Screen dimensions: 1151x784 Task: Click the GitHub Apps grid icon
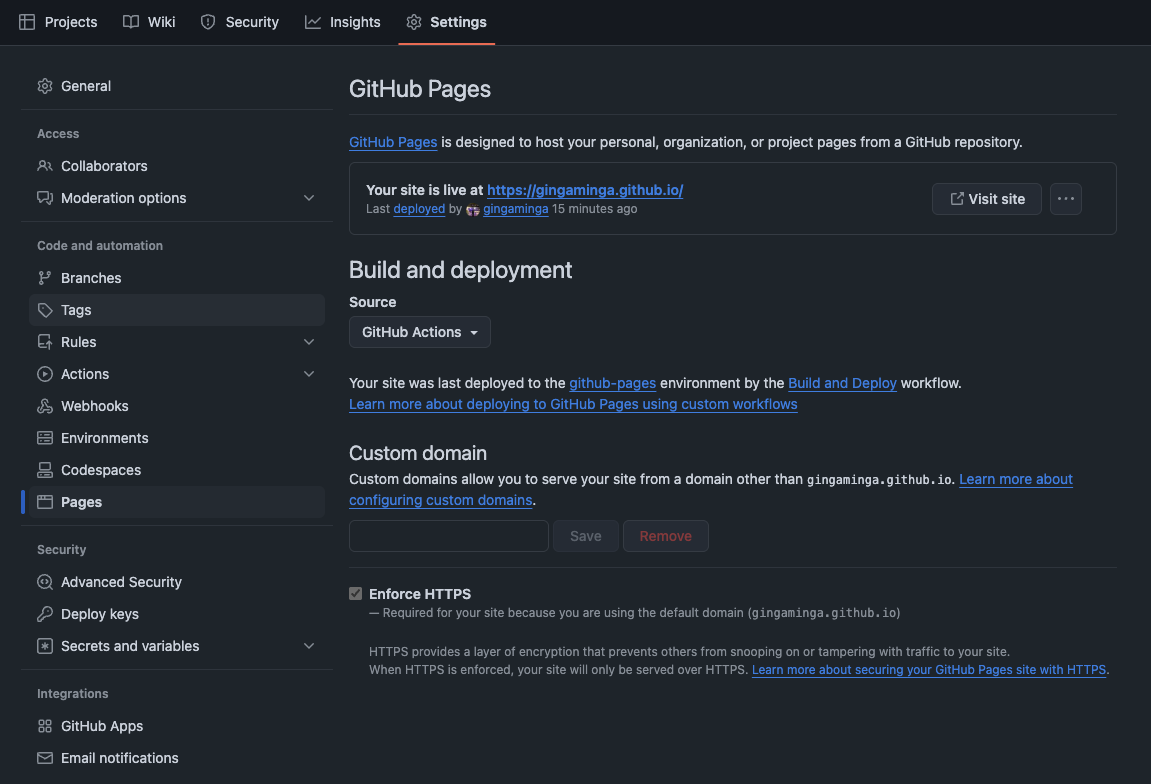[45, 726]
